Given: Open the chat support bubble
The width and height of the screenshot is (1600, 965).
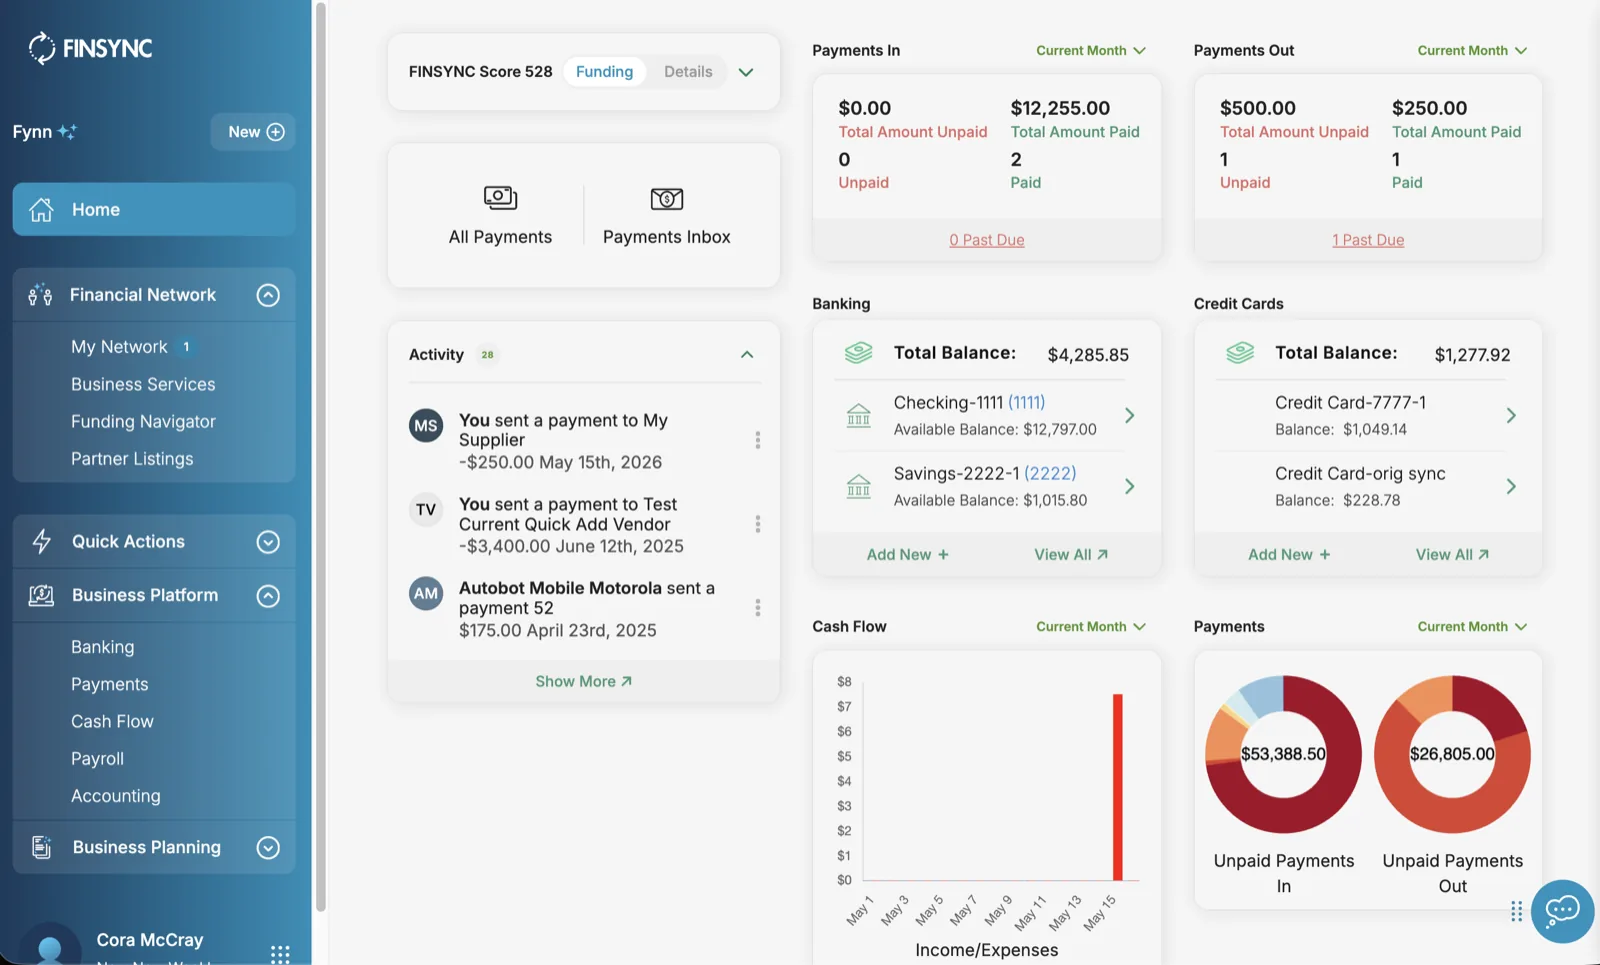Looking at the screenshot, I should (1562, 911).
